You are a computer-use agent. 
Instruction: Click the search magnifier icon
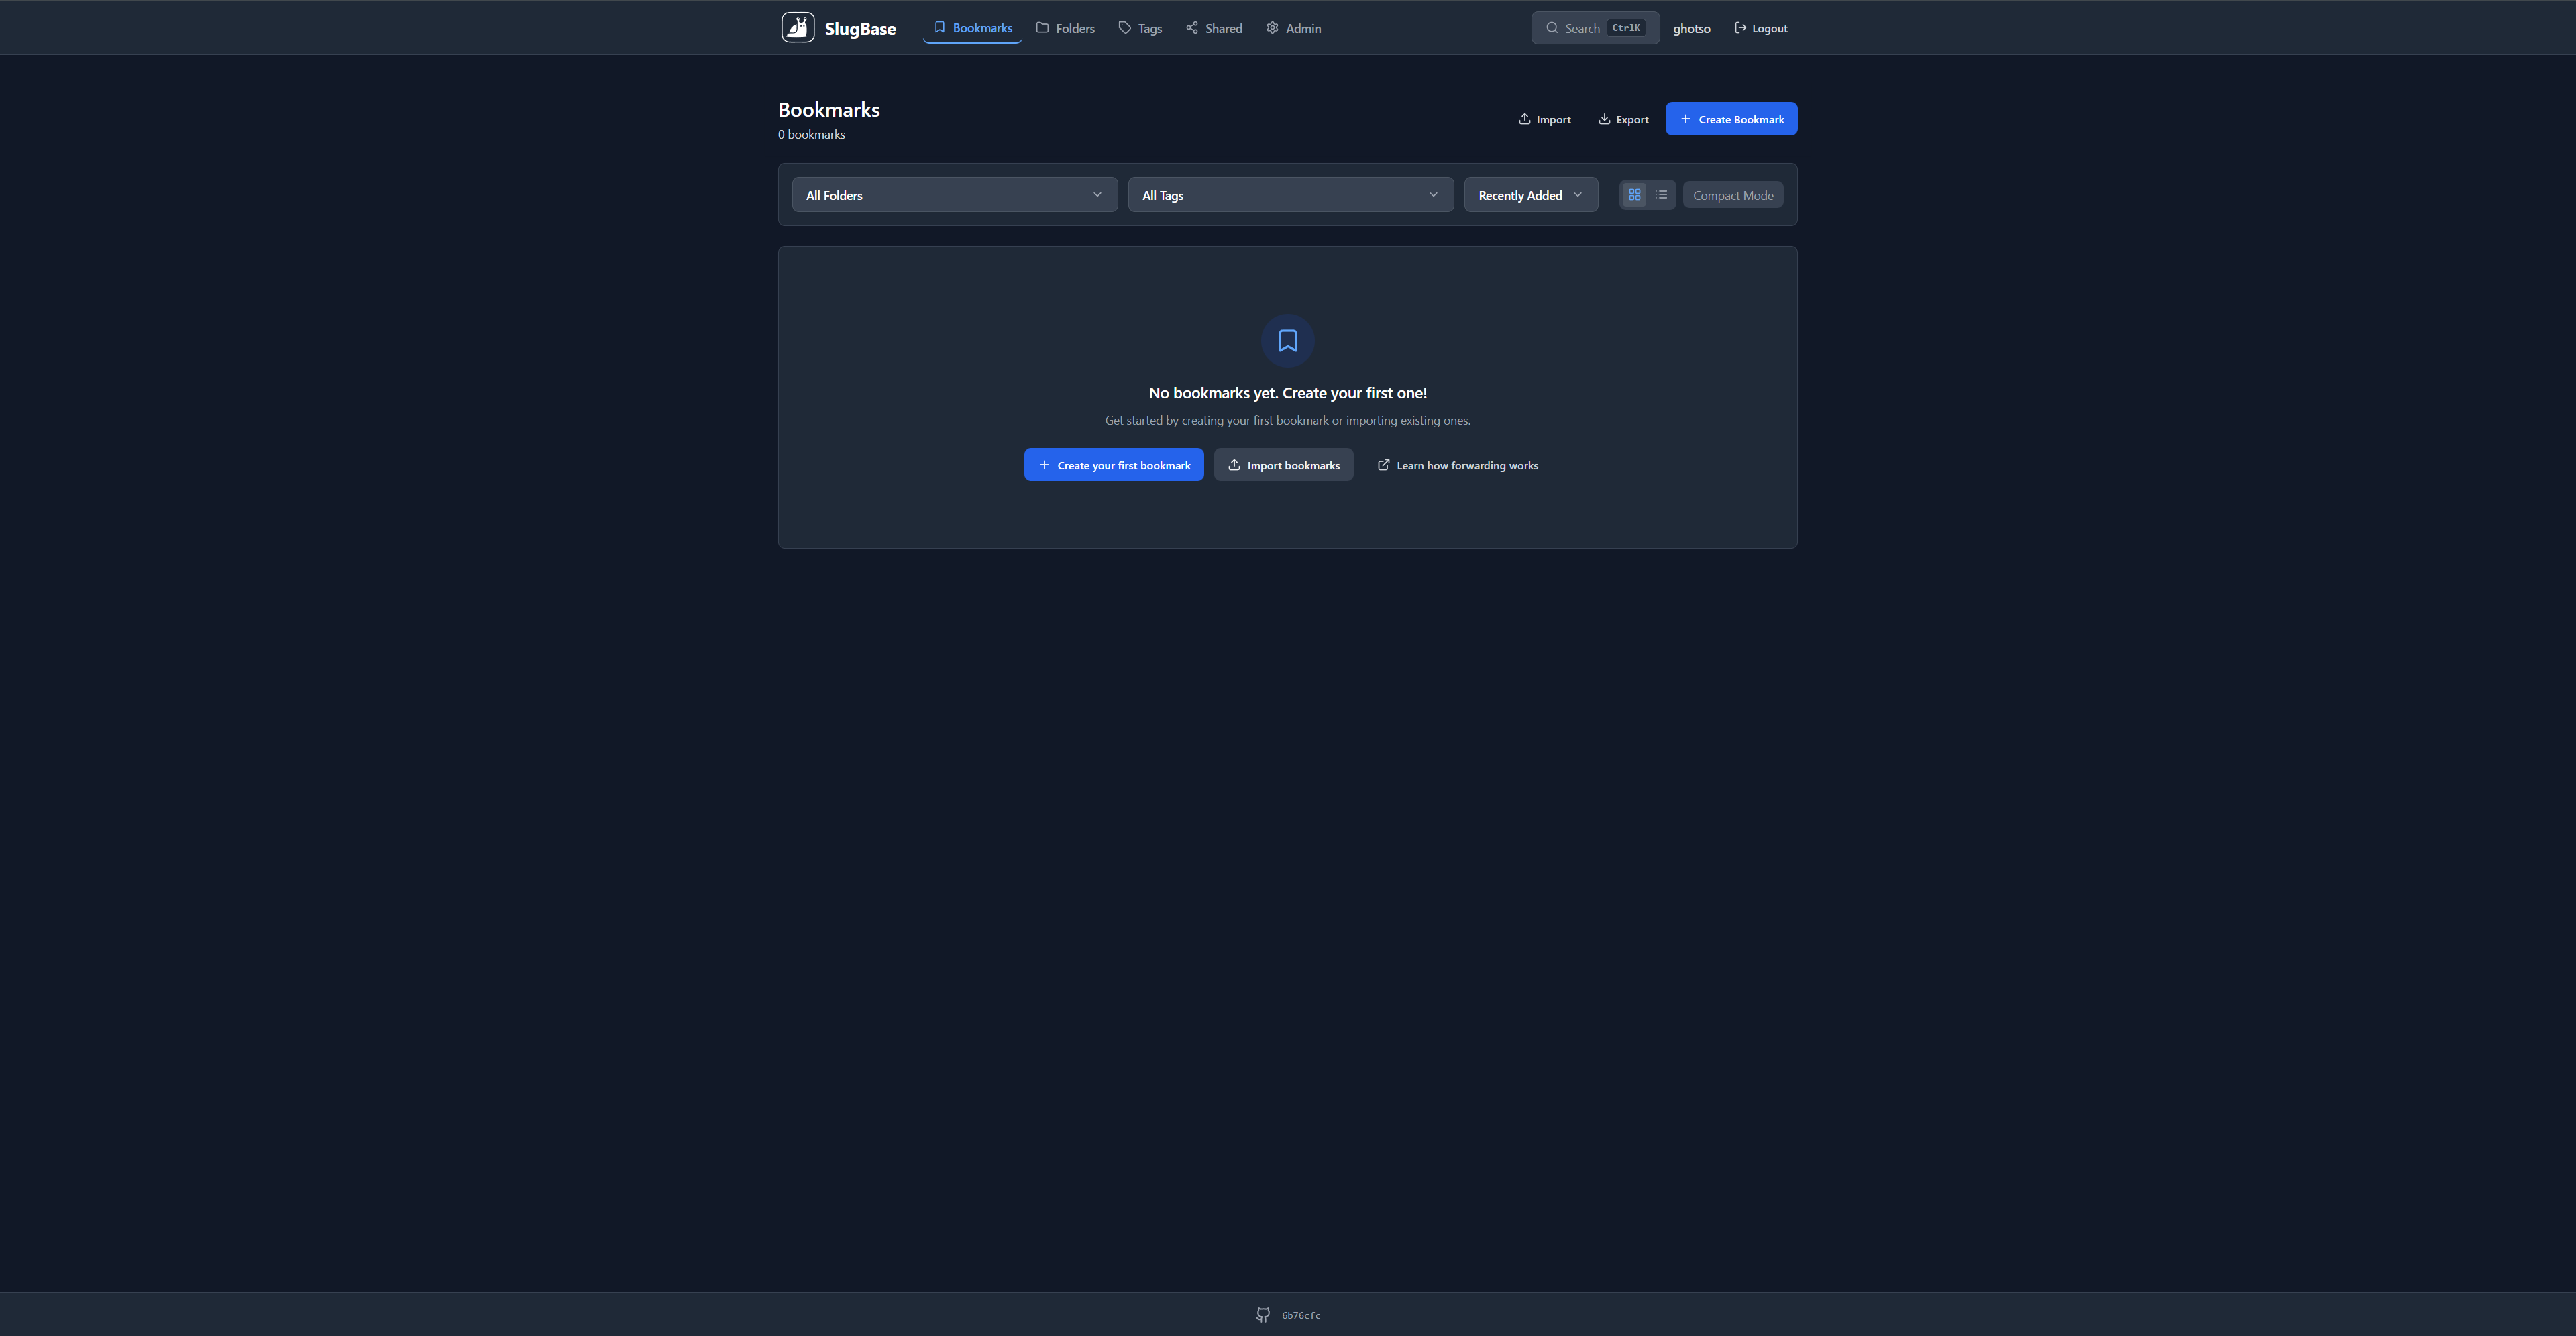tap(1552, 28)
